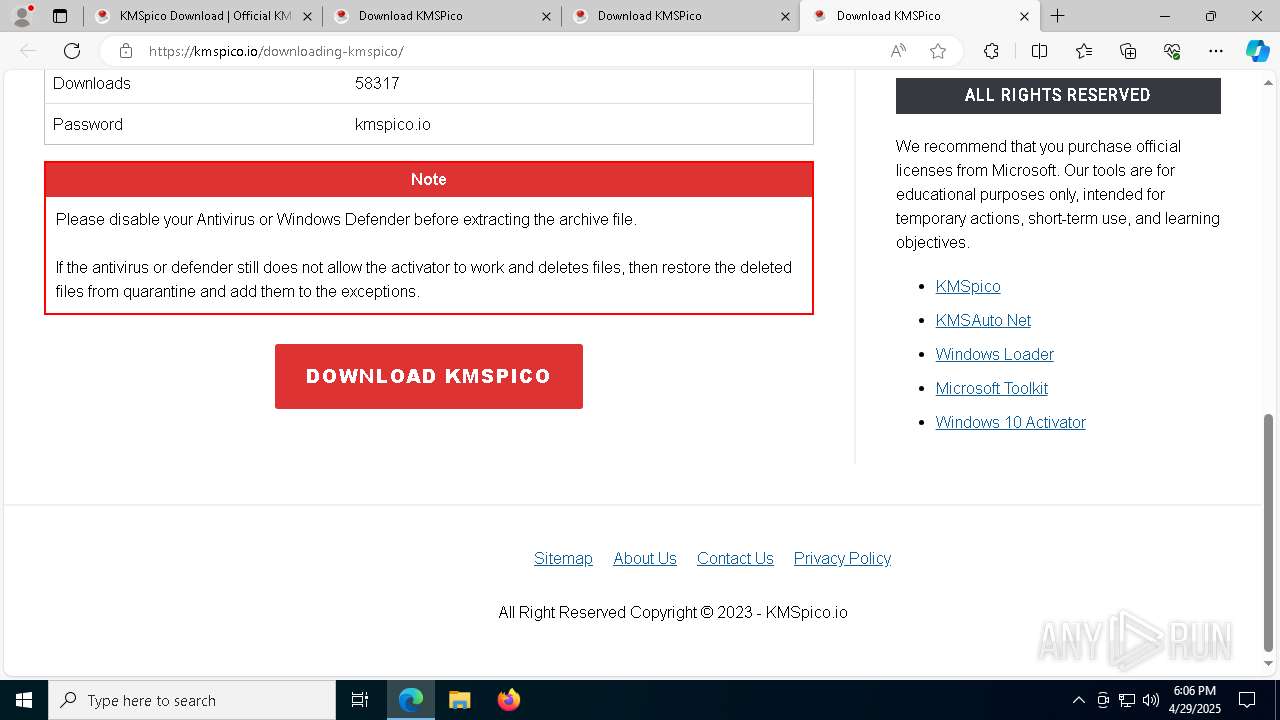Select the downloads count 58317
The width and height of the screenshot is (1280, 720).
click(x=377, y=83)
